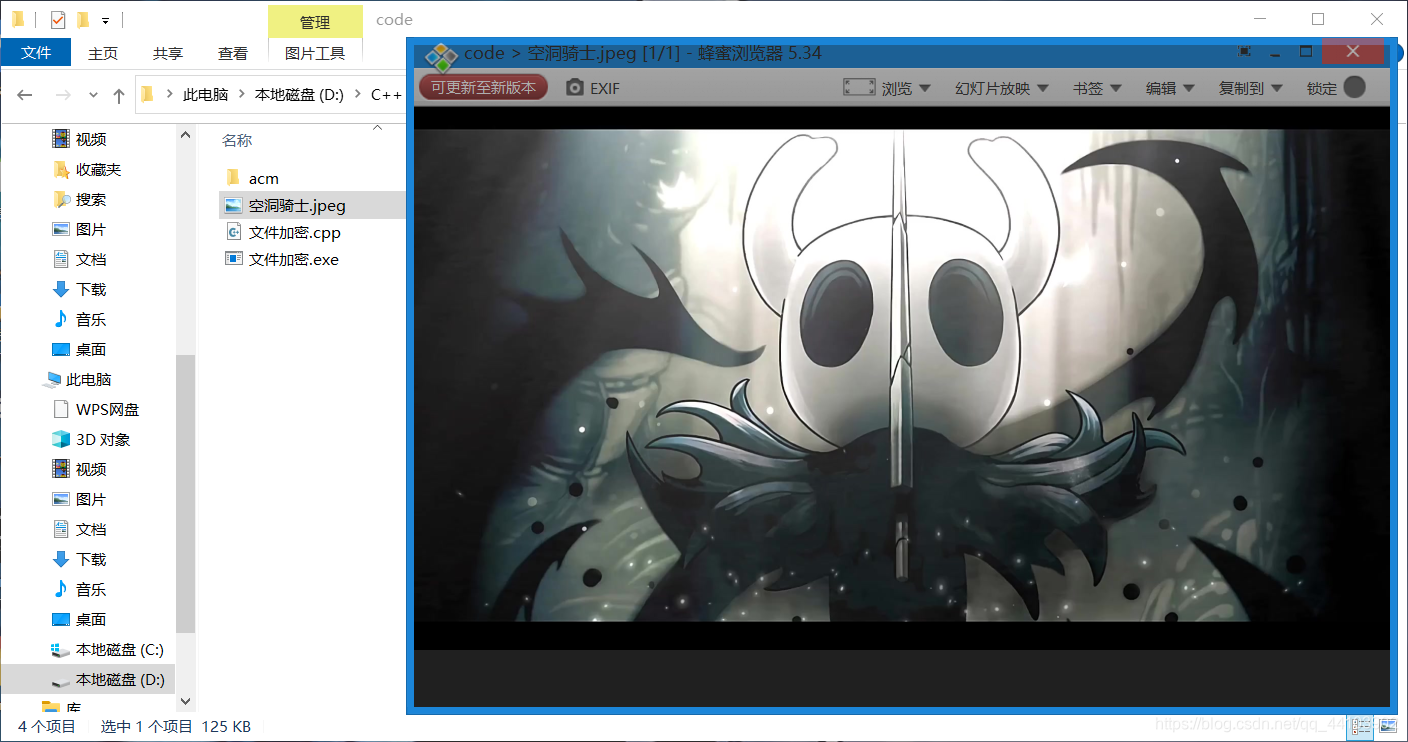1408x742 pixels.
Task: Open the 复制到 dropdown
Action: point(1250,88)
